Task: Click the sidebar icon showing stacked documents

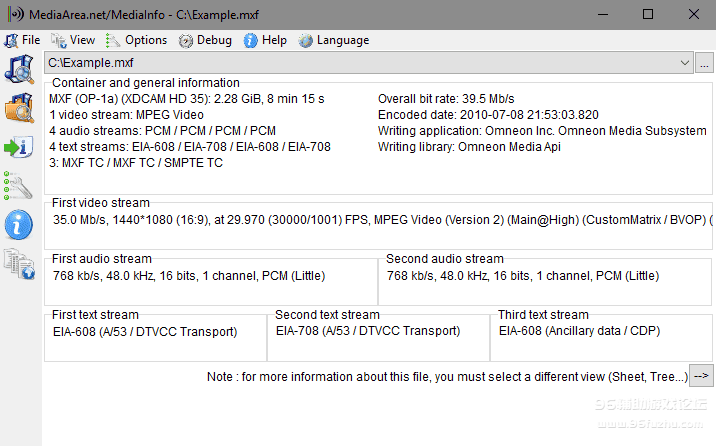Action: tap(19, 263)
